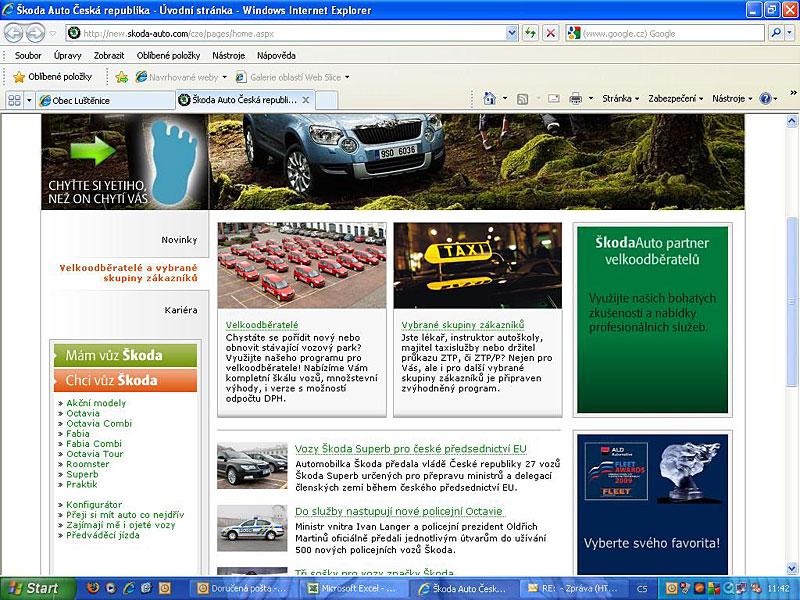Open the Konfigurátor link

(x=94, y=505)
